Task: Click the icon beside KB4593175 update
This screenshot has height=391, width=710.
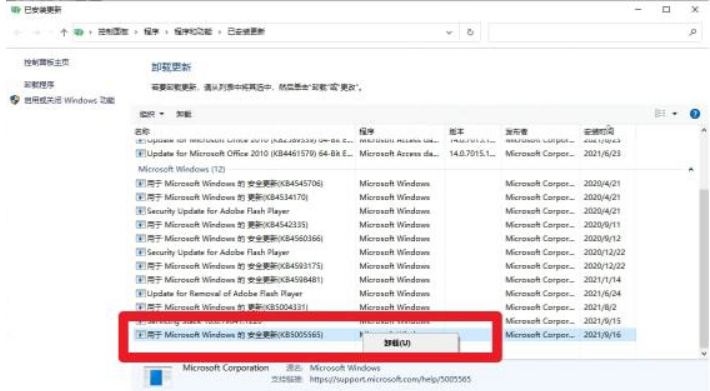Action: pos(140,266)
